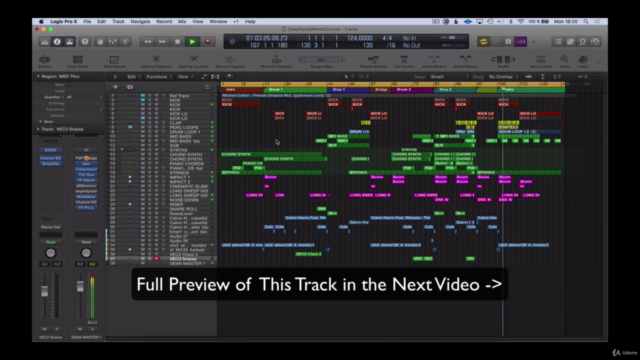Open the Mix menu
640x360 pixels.
point(182,22)
